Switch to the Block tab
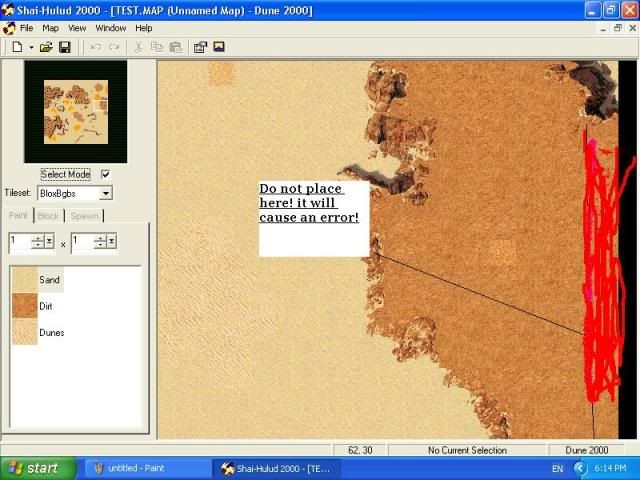The image size is (640, 480). [49, 216]
